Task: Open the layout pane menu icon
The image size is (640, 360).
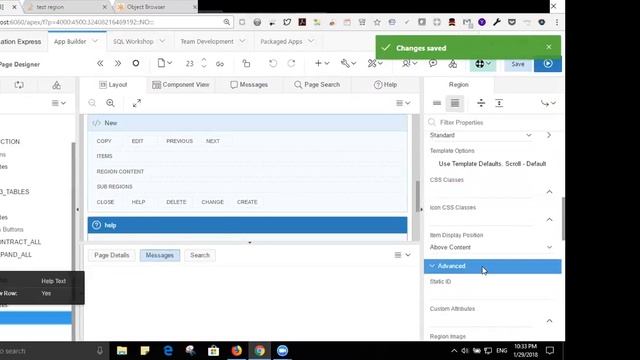Action: 403,103
